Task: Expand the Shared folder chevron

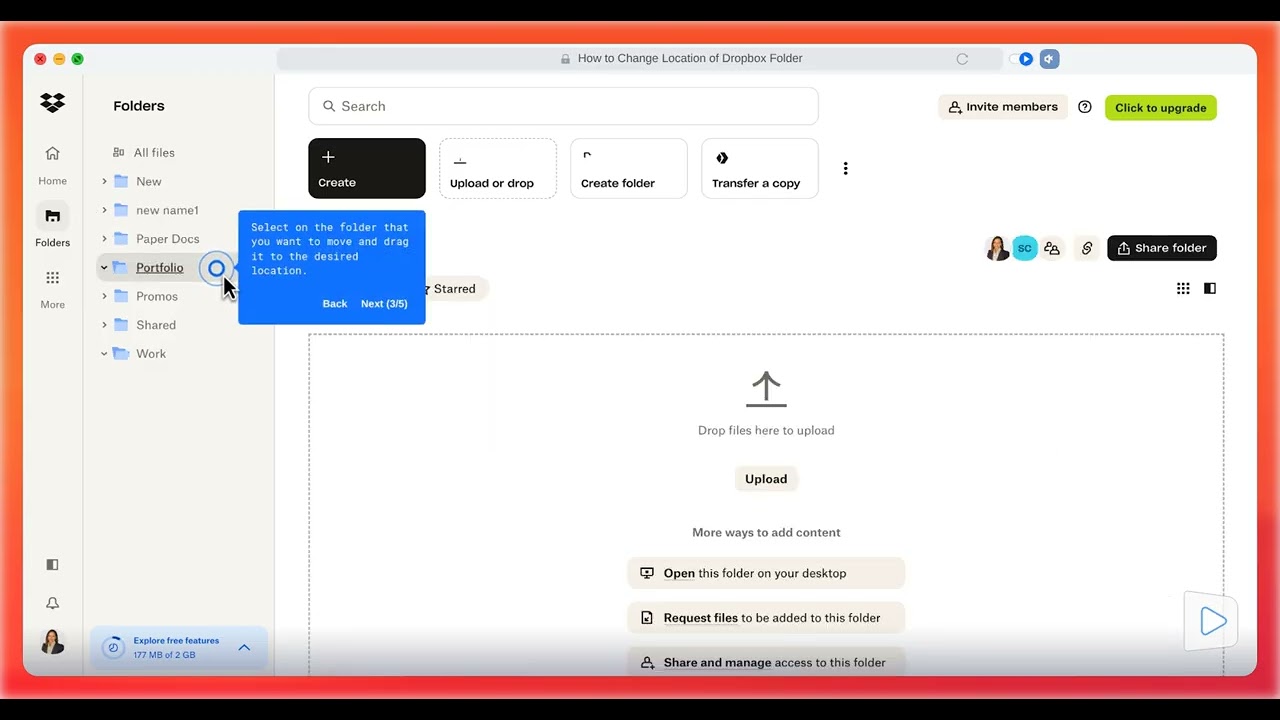Action: 104,325
